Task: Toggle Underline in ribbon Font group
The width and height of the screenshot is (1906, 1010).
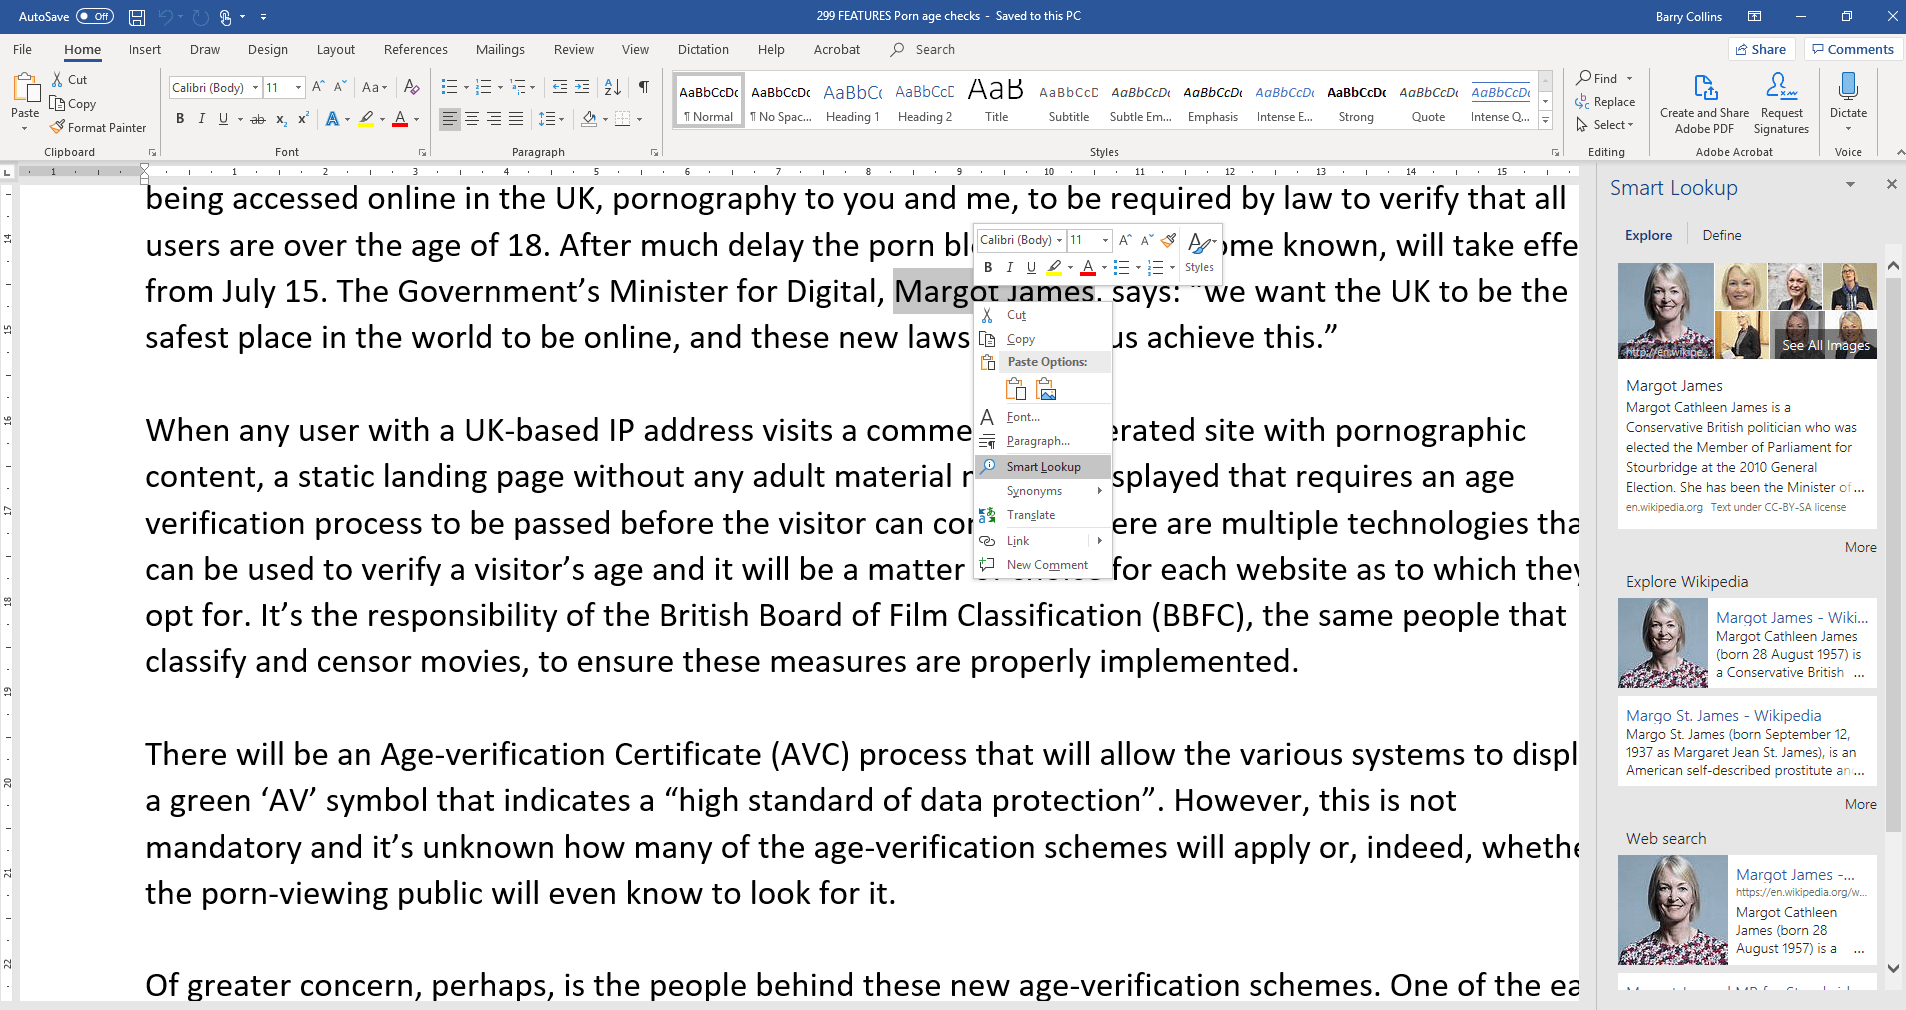Action: tap(223, 119)
